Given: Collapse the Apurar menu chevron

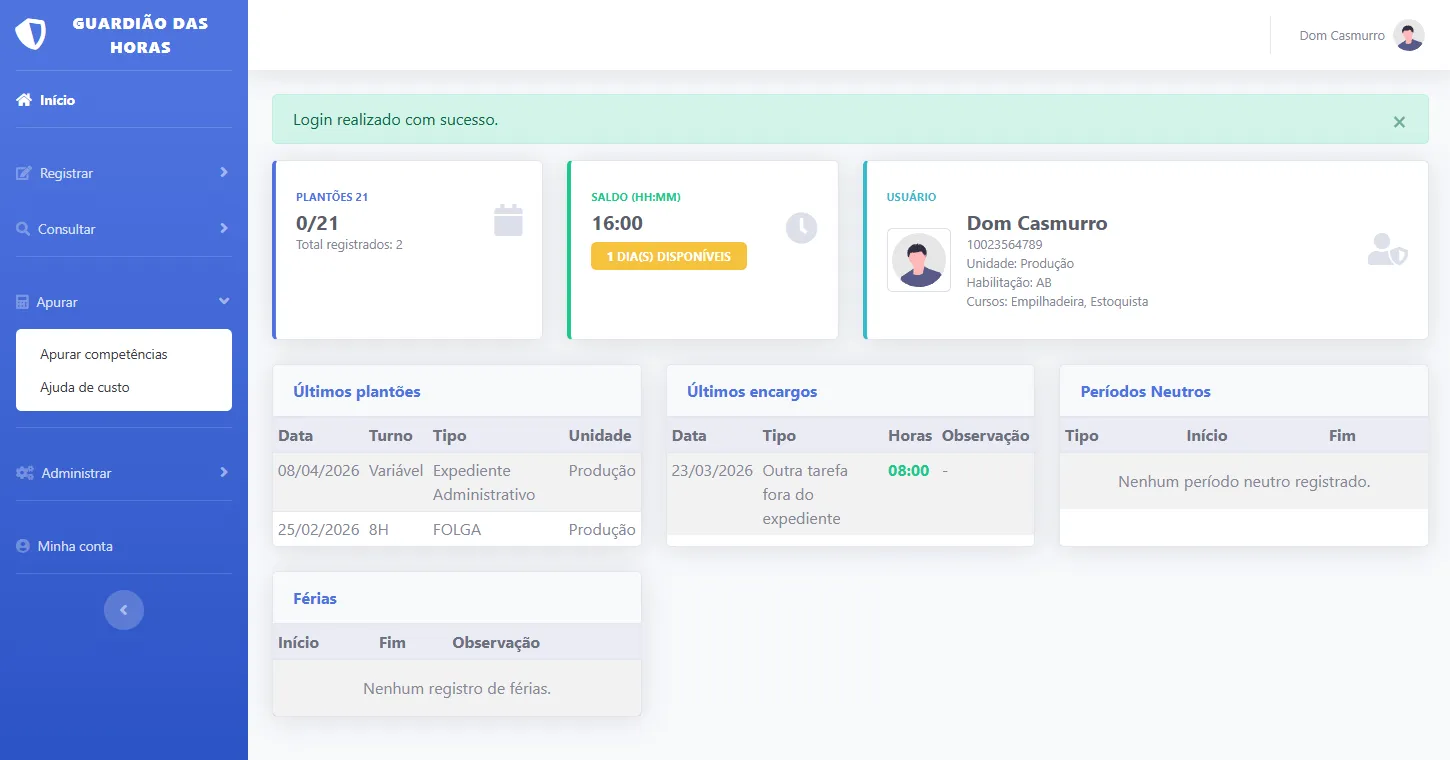Looking at the screenshot, I should pos(224,301).
